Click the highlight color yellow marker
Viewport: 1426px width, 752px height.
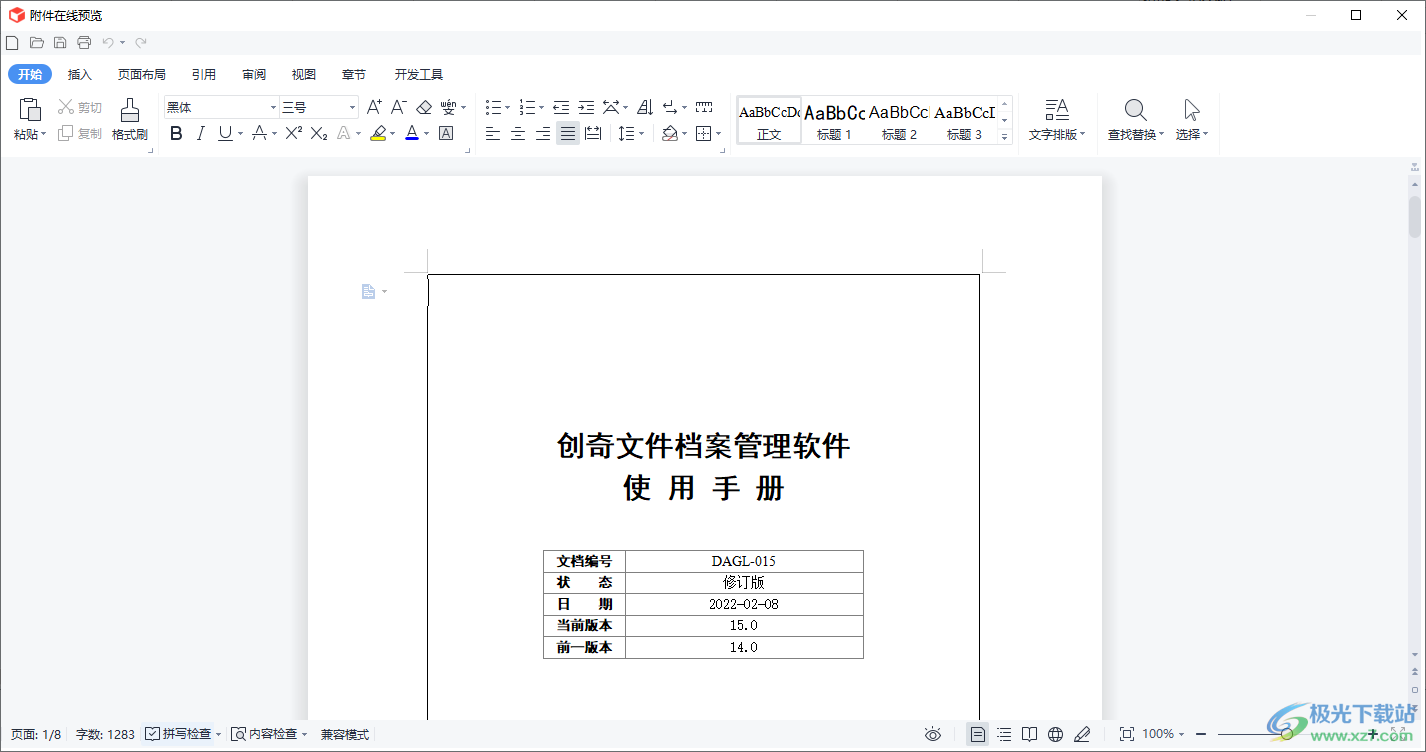pyautogui.click(x=377, y=133)
